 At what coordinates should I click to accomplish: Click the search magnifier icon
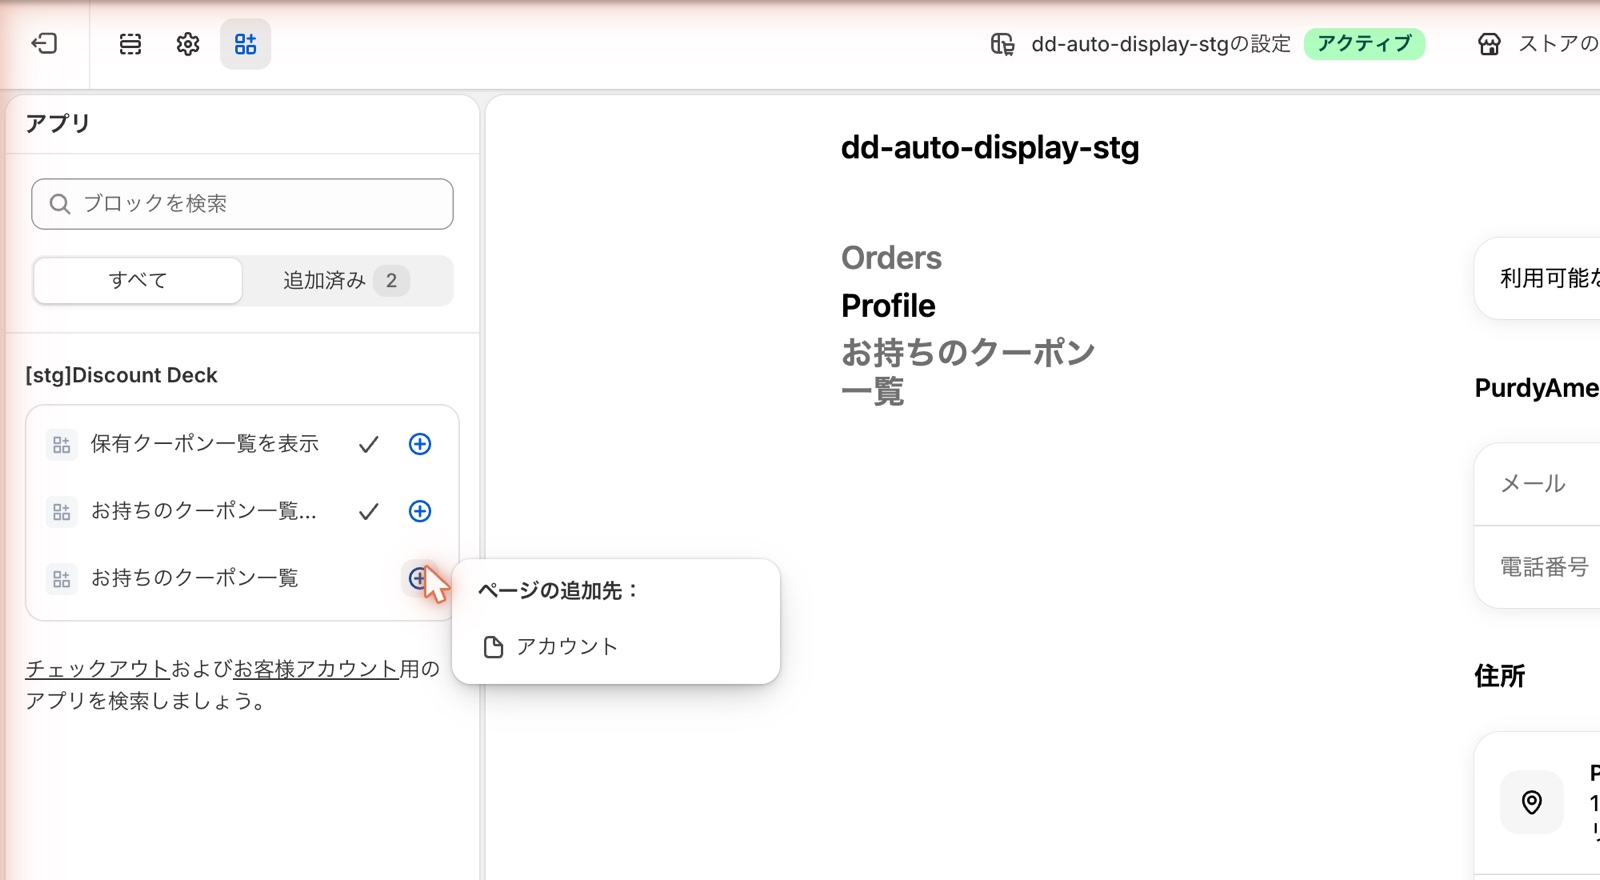tap(60, 204)
